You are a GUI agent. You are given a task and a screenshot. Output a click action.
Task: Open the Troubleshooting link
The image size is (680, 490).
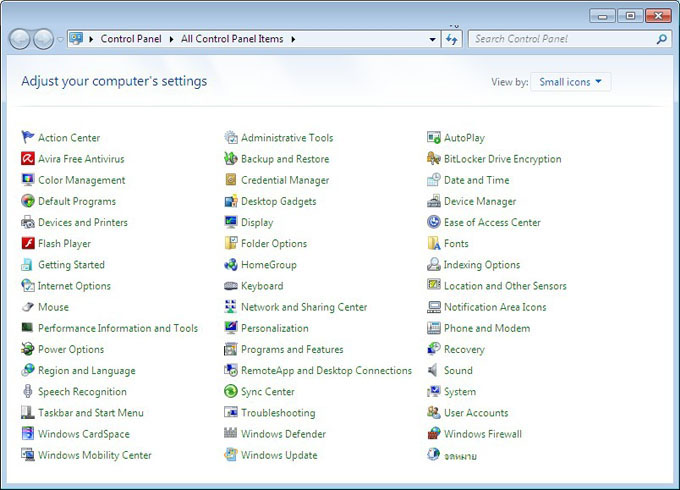278,413
